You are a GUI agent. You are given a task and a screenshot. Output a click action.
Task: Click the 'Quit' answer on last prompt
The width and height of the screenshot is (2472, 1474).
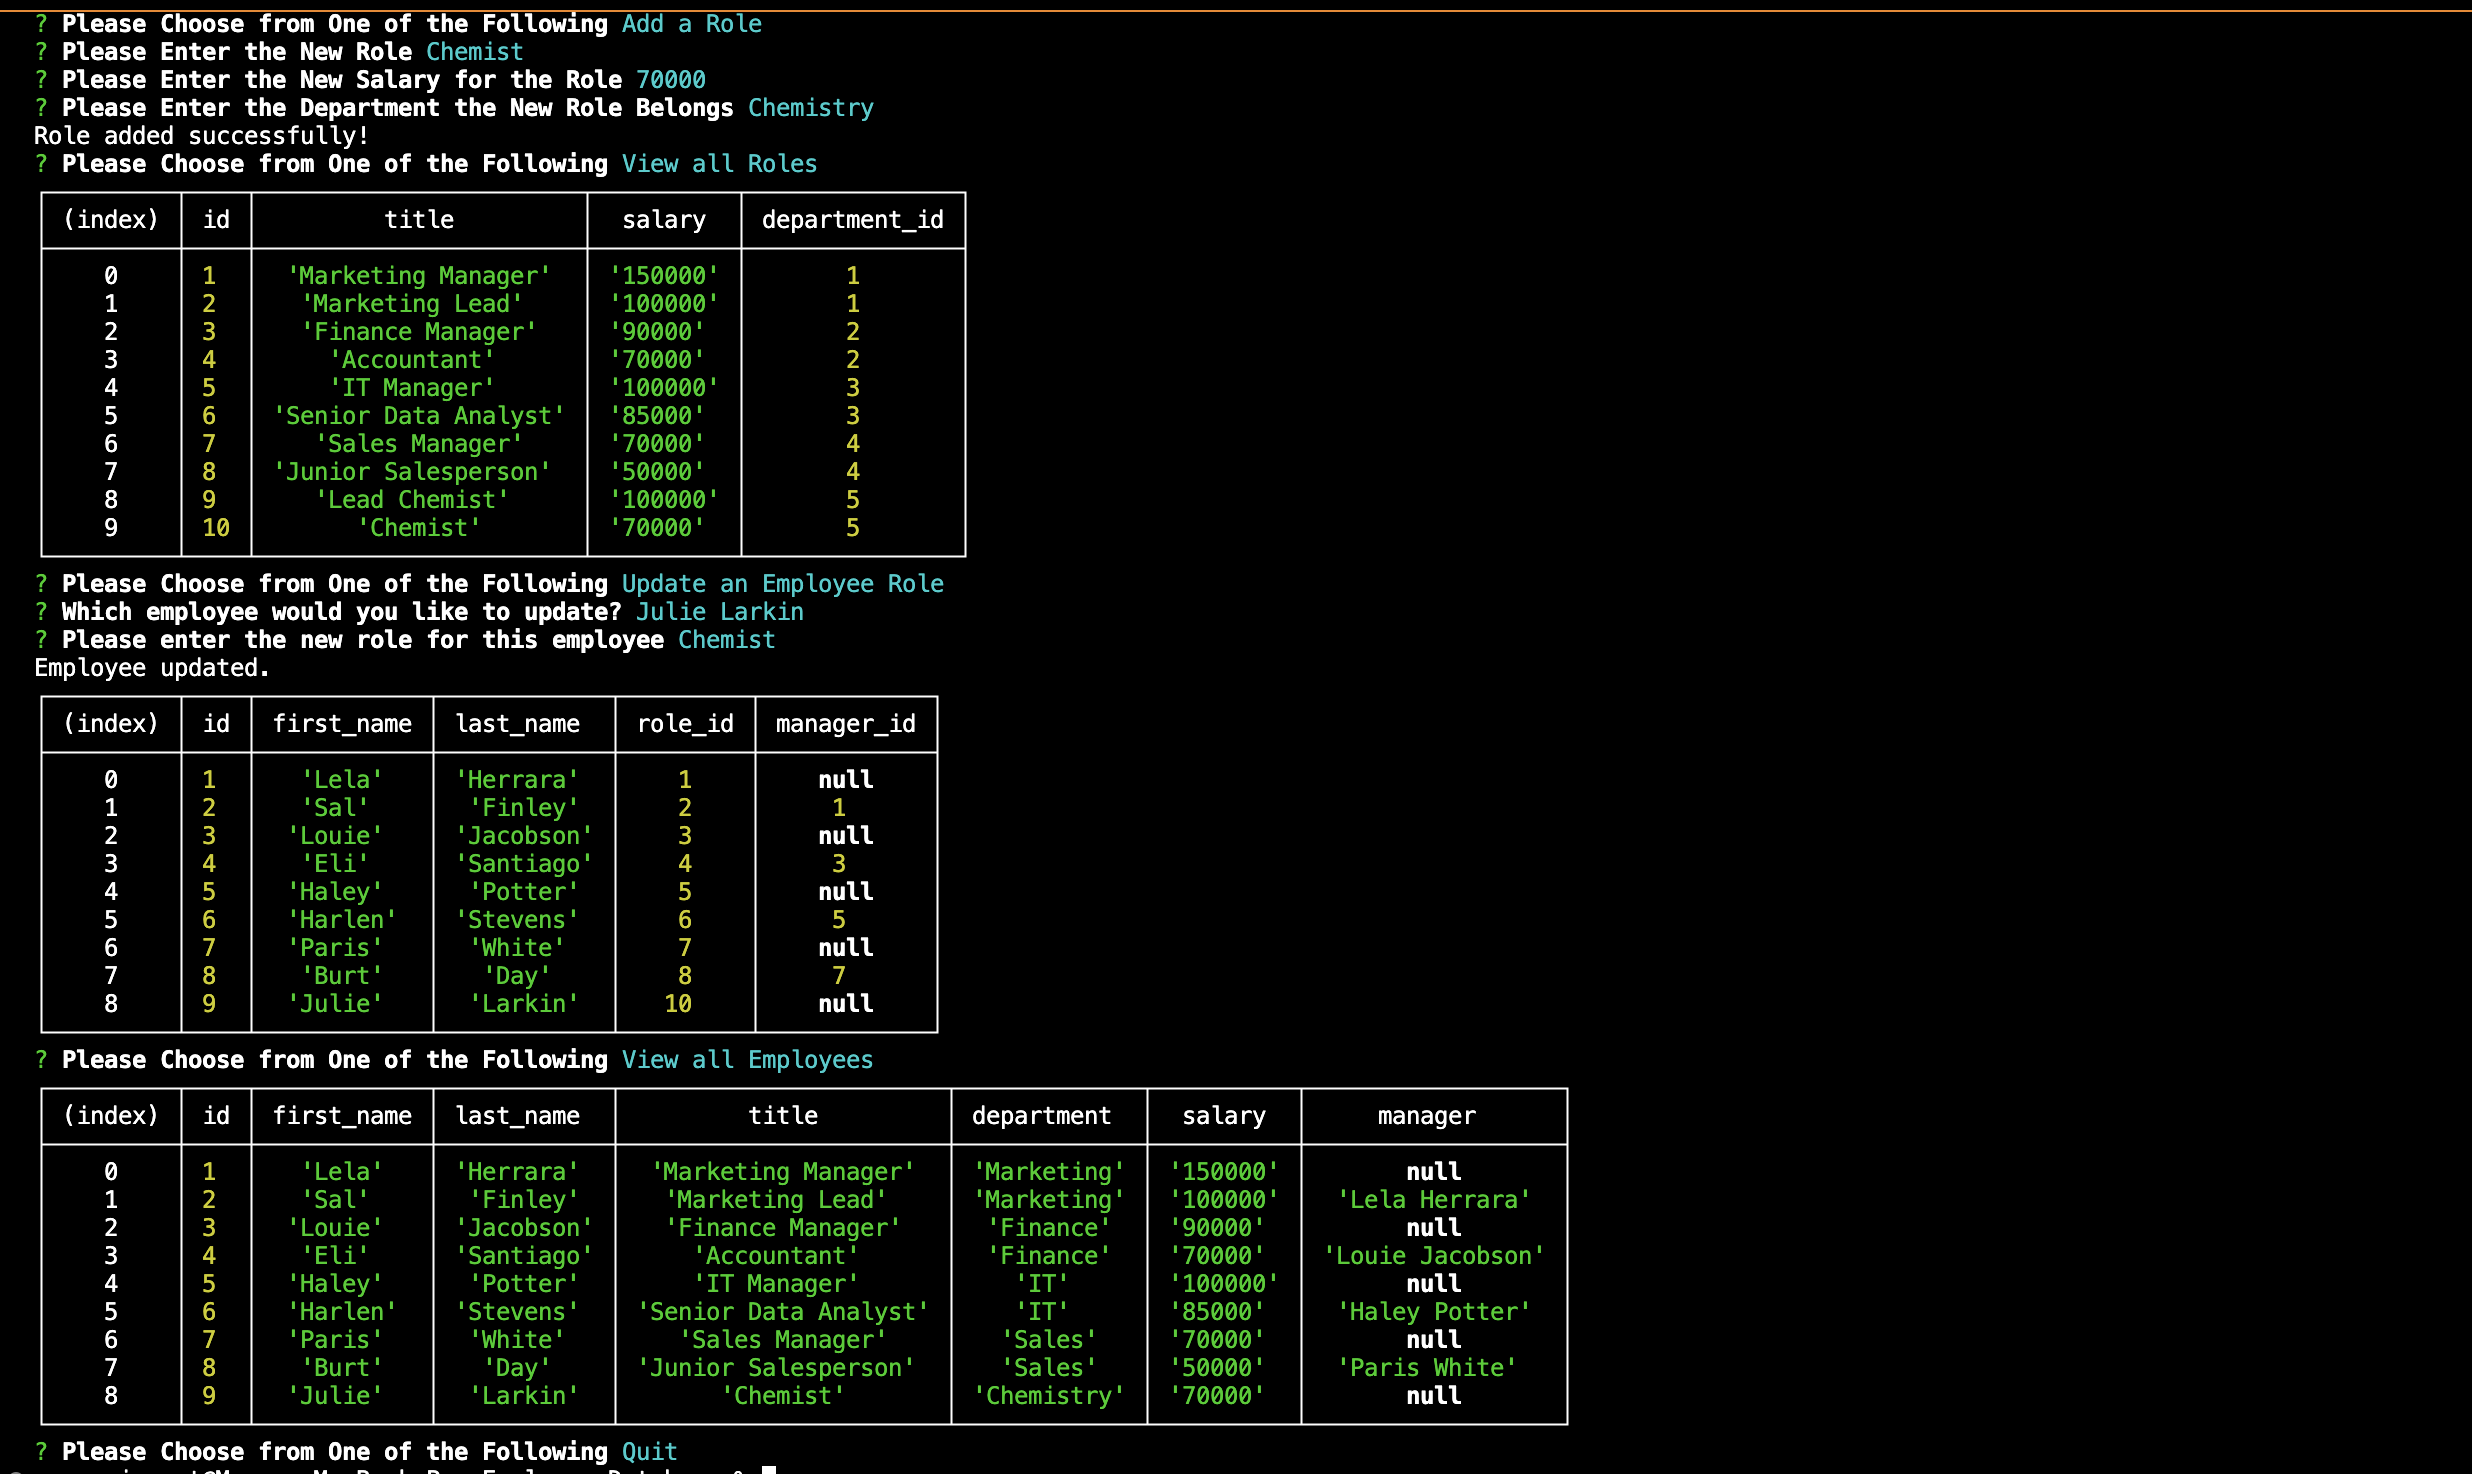point(649,1451)
